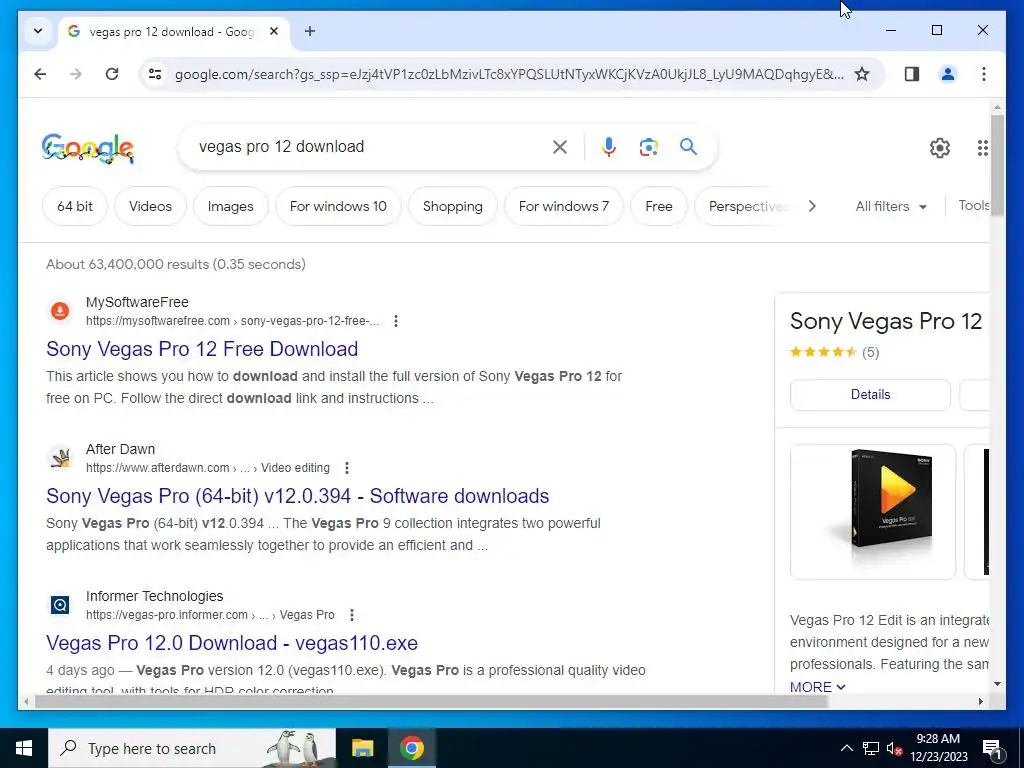Open Vegas Pro 12.0 Download - vegas110.exe link
The width and height of the screenshot is (1024, 768).
point(232,643)
